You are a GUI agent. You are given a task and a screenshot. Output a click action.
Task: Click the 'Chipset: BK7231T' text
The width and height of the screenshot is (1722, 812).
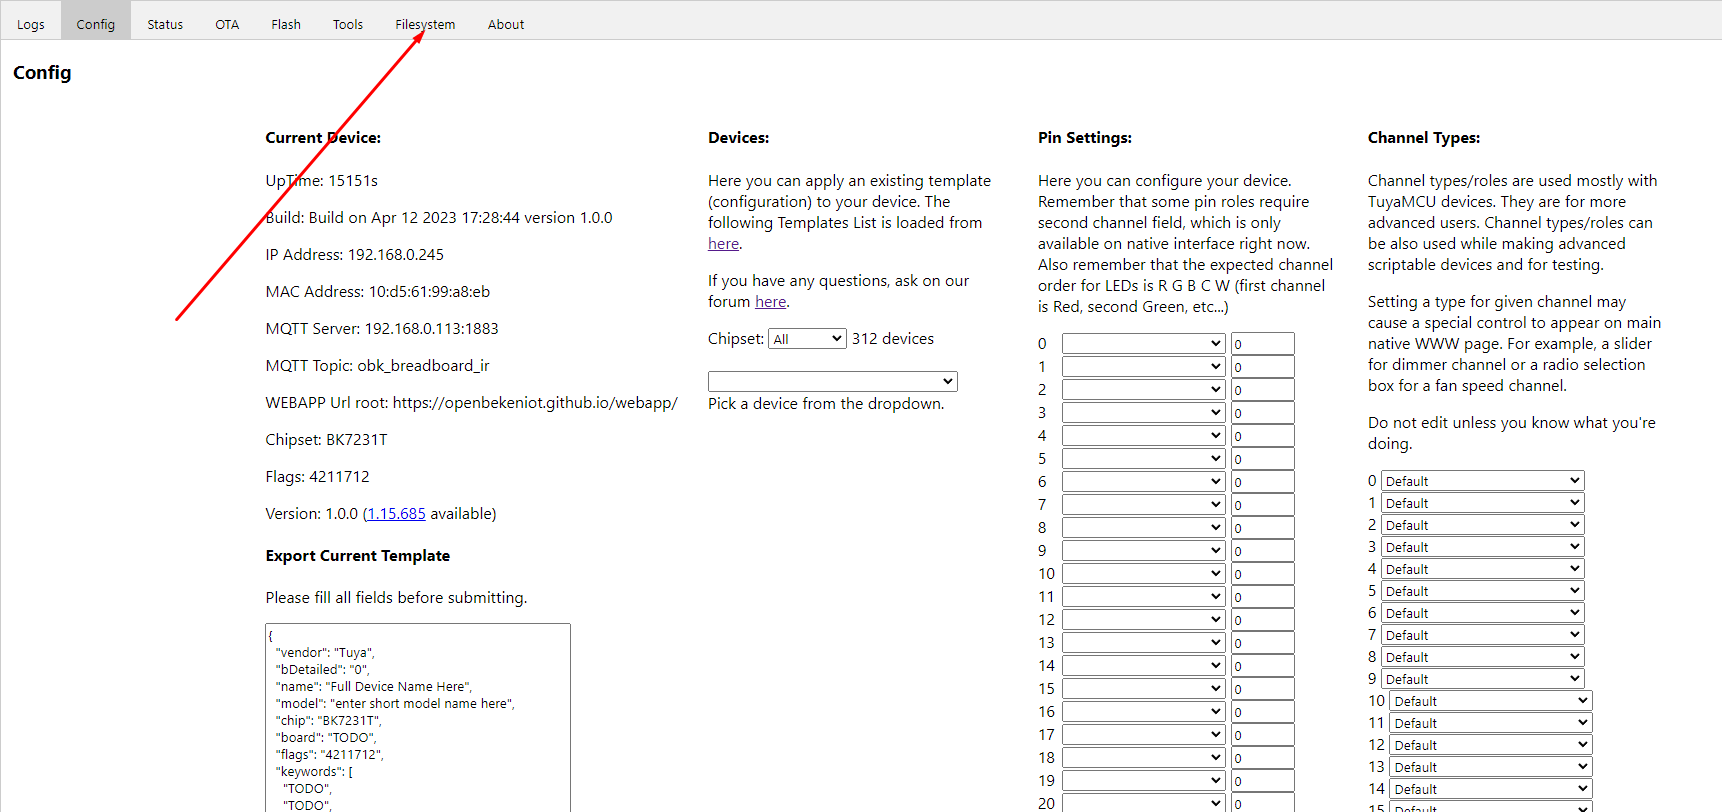[326, 440]
